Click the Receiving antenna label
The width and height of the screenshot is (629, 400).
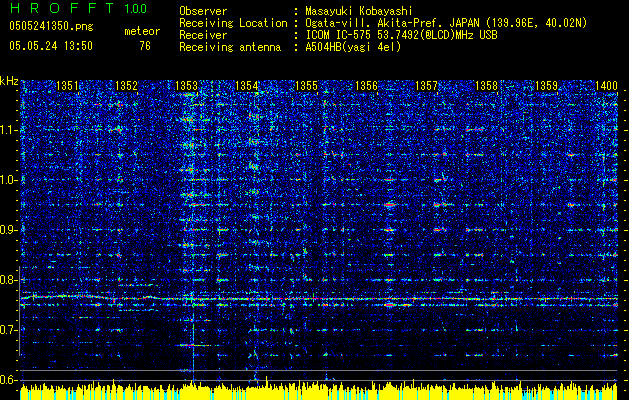[230, 47]
